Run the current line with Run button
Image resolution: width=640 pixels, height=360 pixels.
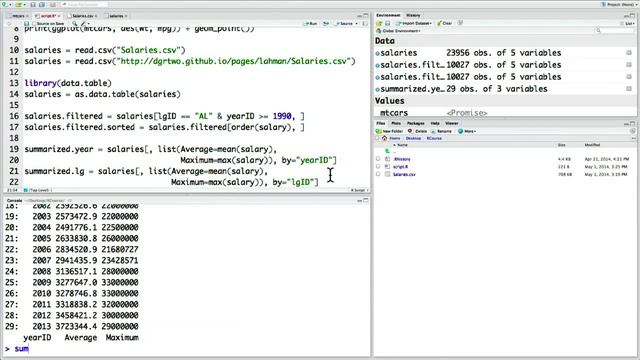pyautogui.click(x=311, y=24)
